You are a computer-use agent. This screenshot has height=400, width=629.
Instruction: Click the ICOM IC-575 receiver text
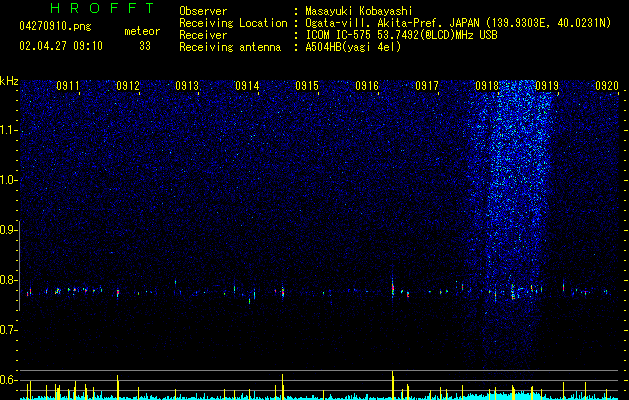(401, 35)
